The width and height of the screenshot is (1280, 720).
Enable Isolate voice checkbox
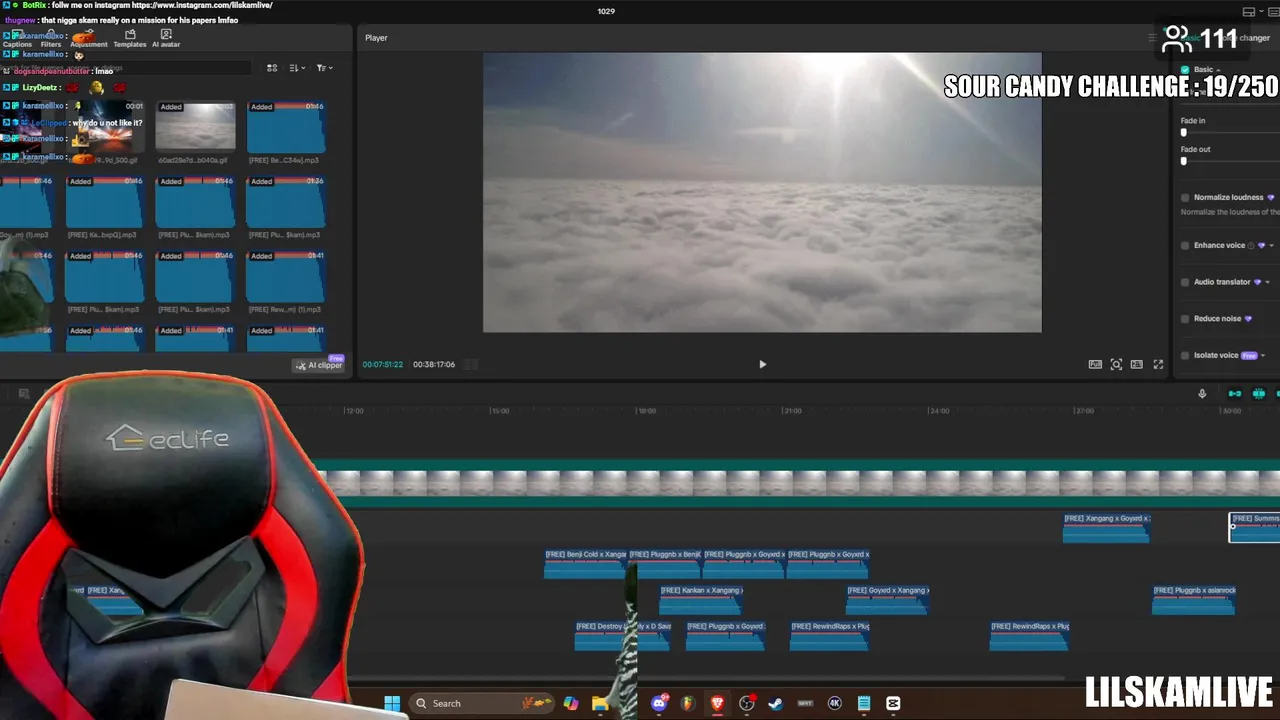pyautogui.click(x=1185, y=355)
